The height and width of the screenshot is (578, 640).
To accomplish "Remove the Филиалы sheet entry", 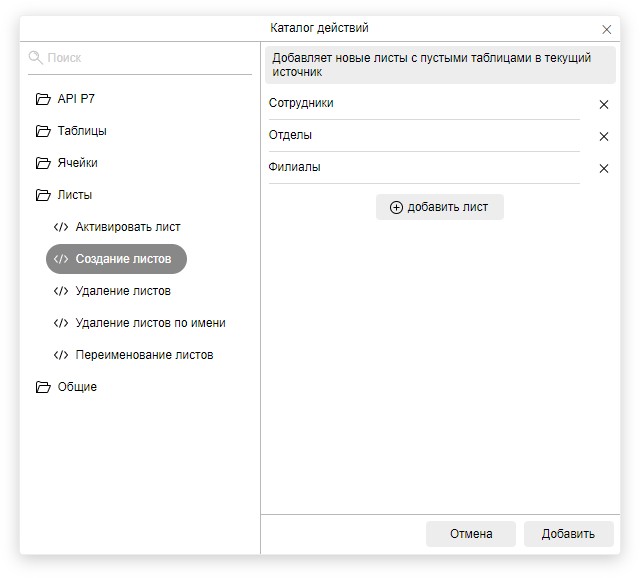I will [x=603, y=168].
